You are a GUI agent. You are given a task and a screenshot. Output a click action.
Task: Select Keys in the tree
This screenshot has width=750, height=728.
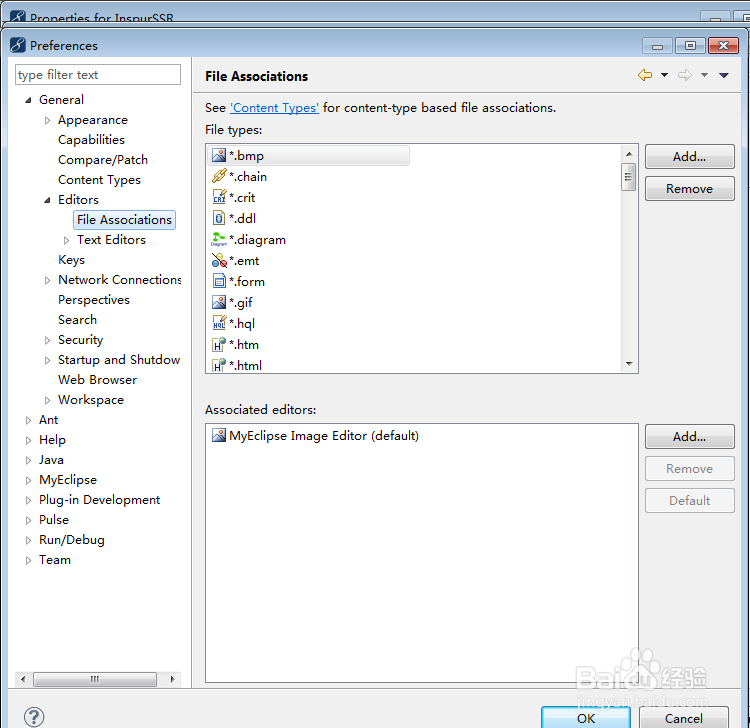click(x=71, y=260)
